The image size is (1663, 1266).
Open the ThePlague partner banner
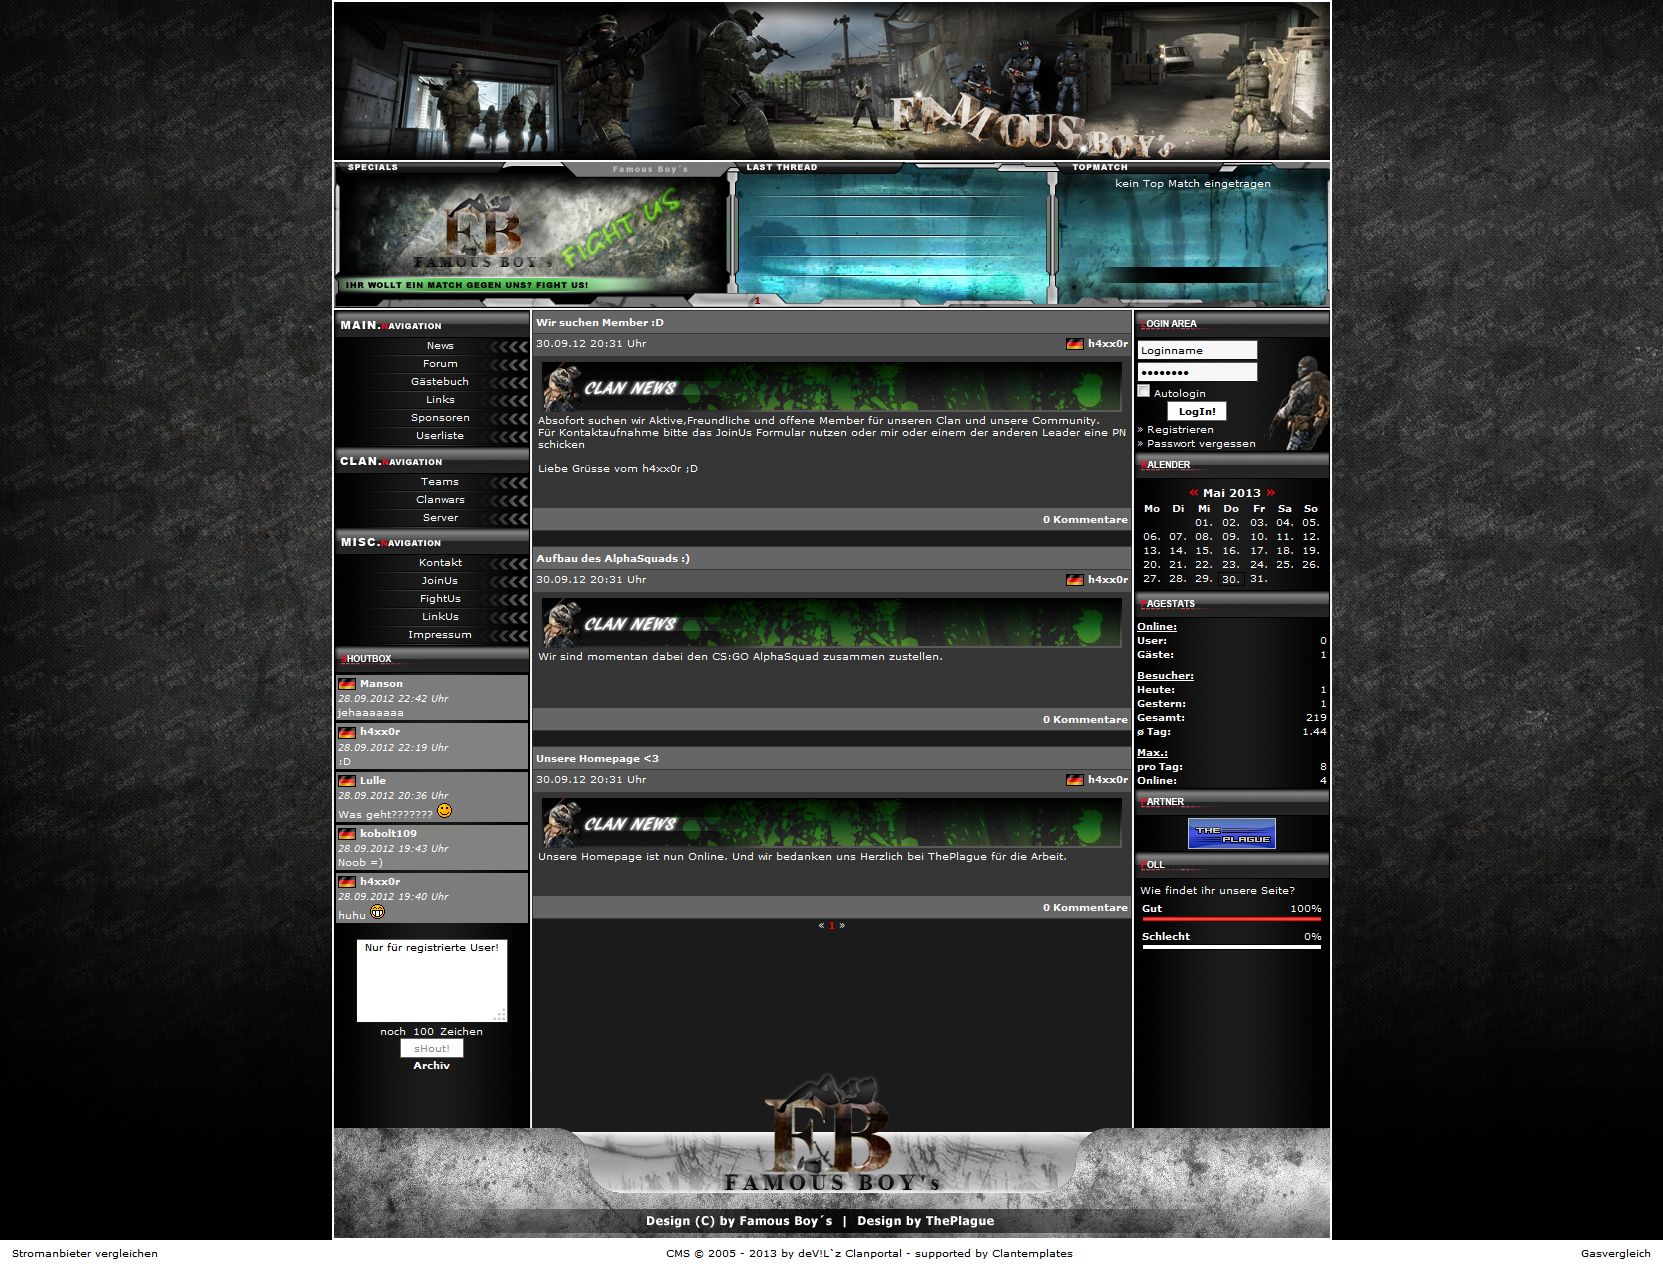1231,833
